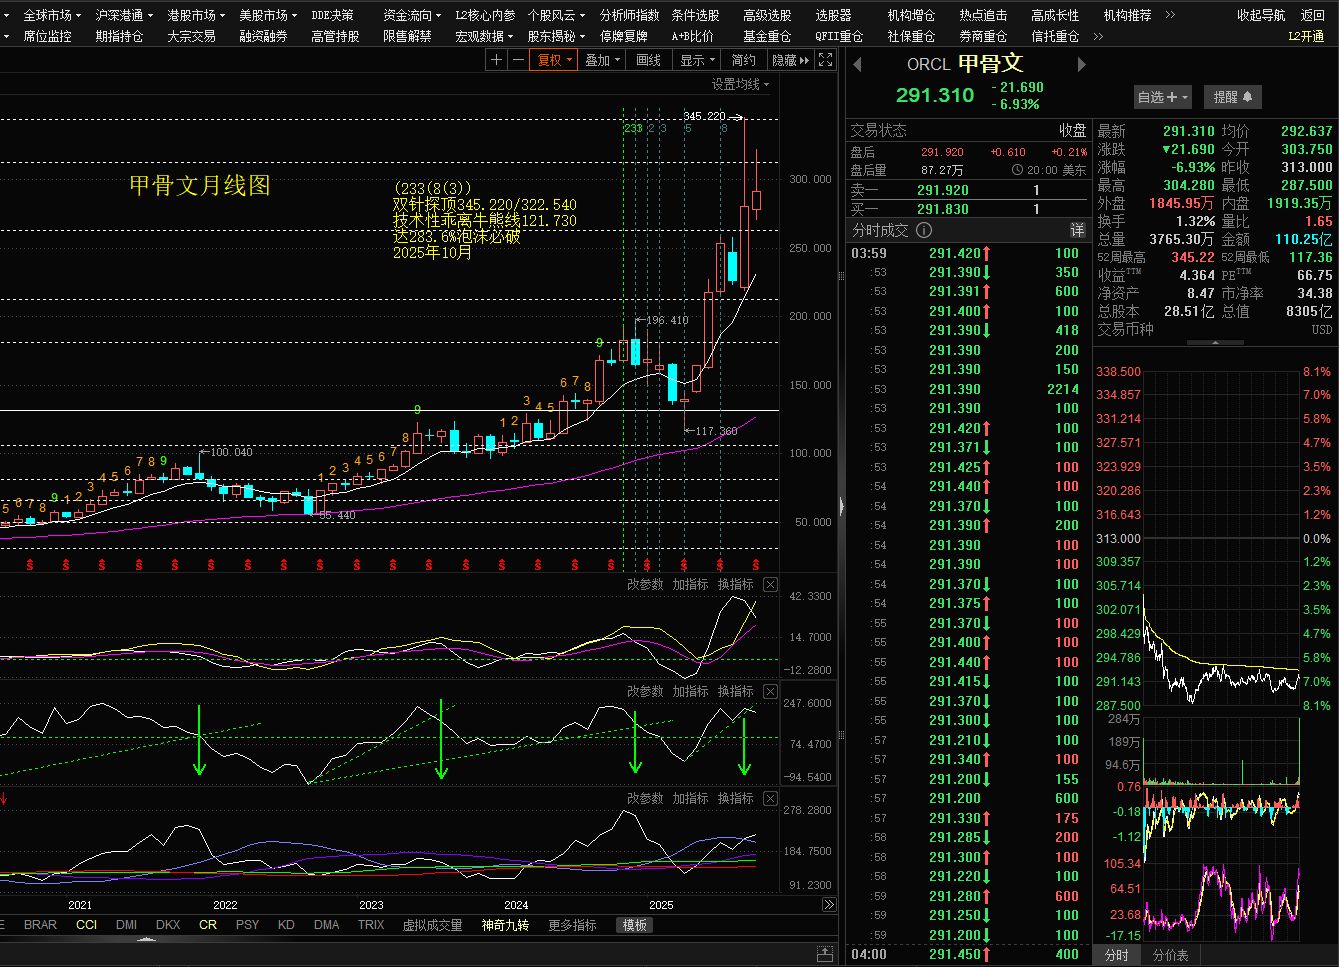The width and height of the screenshot is (1339, 967).
Task: Open the 自选+ watchlist dropdown
Action: coord(1162,97)
